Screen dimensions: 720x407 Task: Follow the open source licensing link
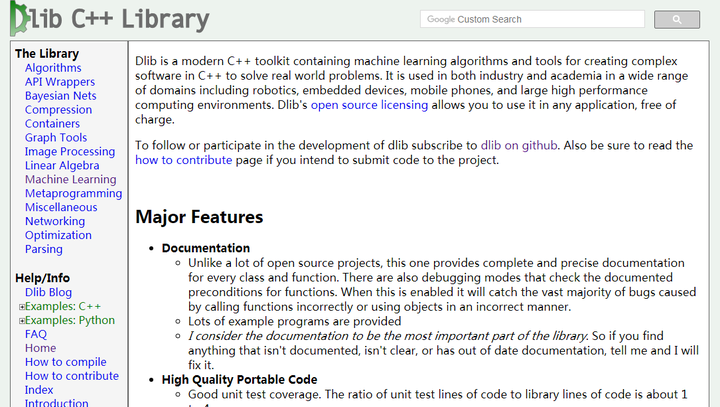[x=355, y=105]
